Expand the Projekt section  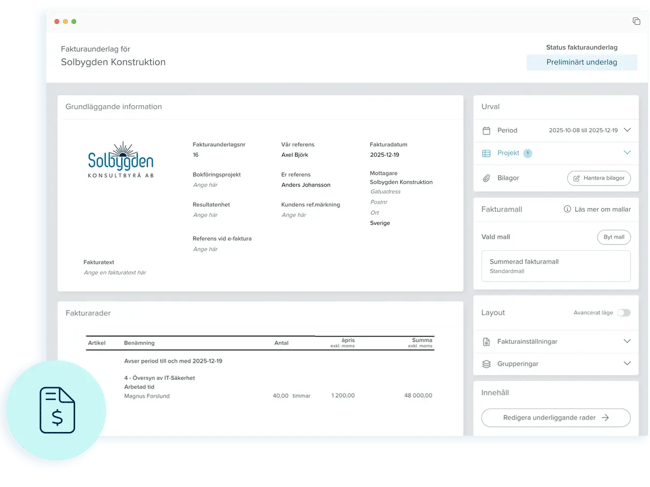627,153
